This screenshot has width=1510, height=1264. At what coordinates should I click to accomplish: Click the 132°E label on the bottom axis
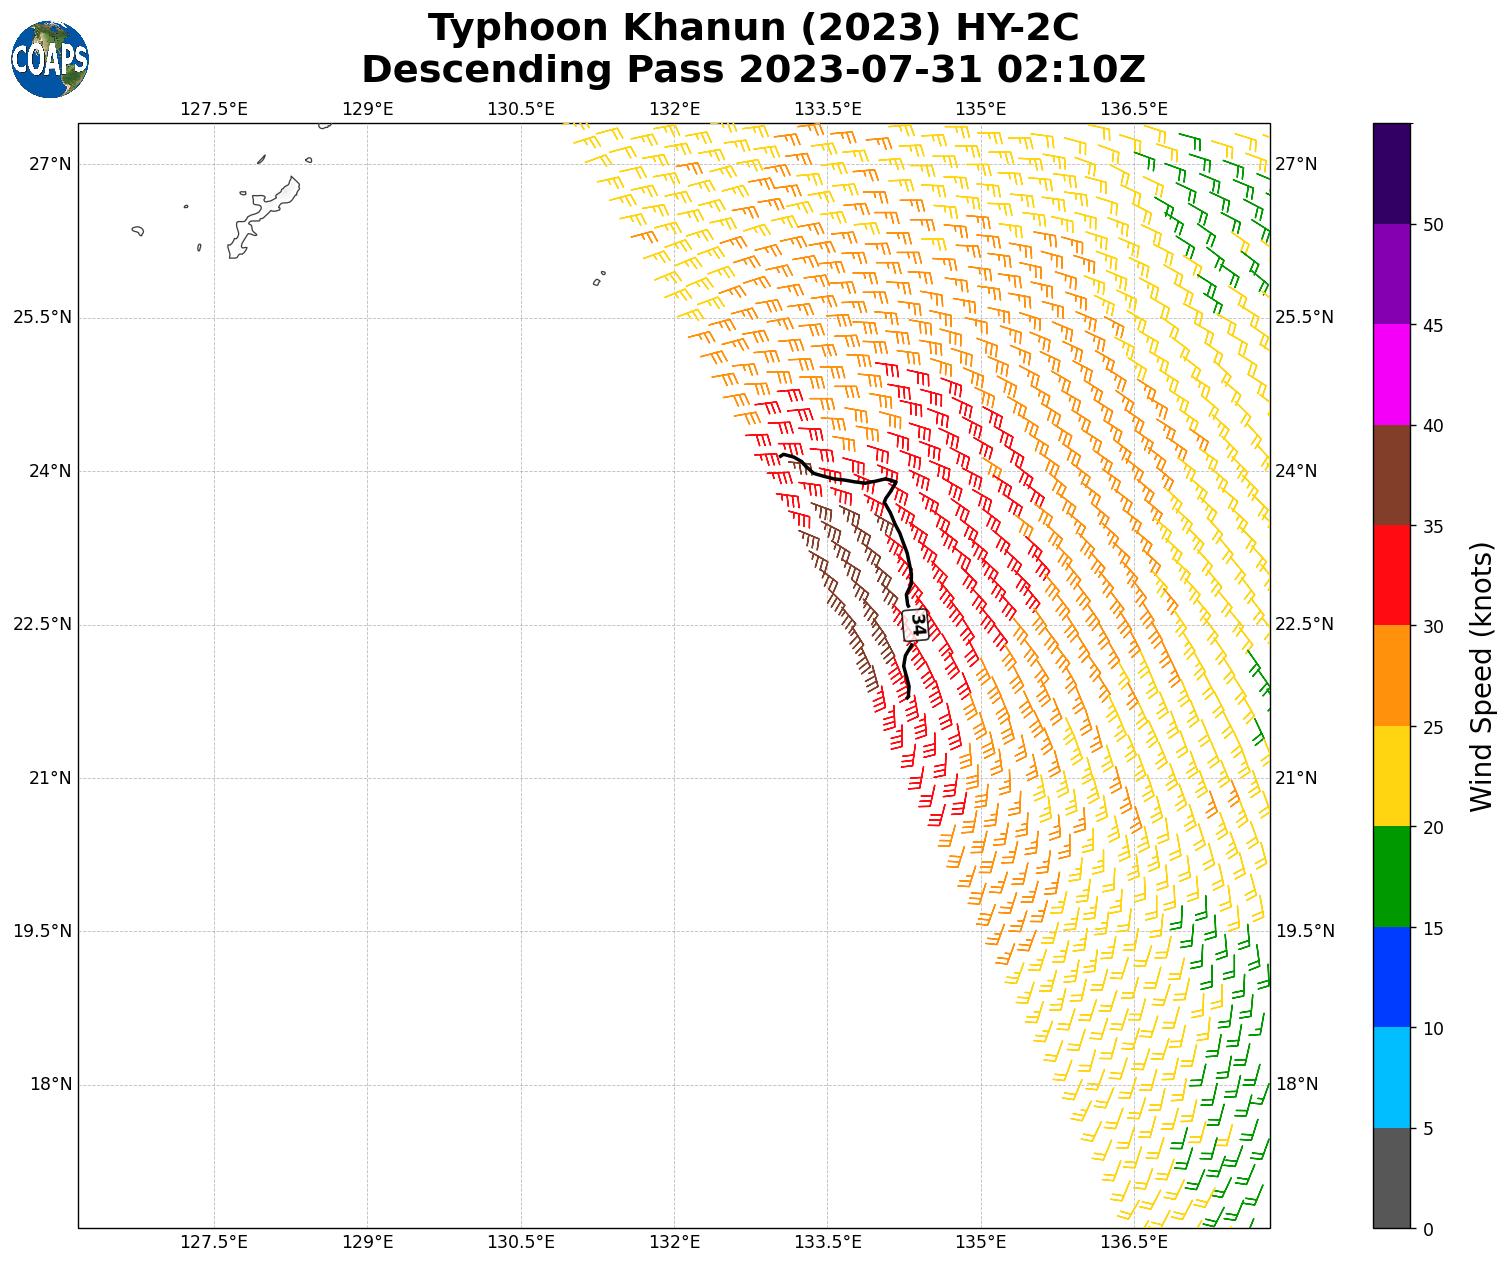[x=674, y=1242]
